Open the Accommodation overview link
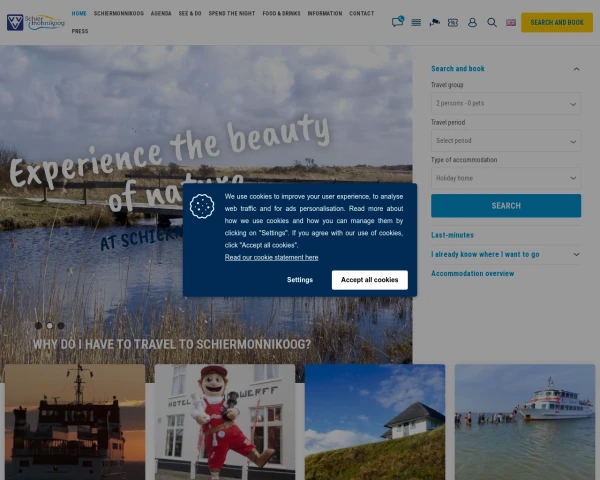Image resolution: width=600 pixels, height=480 pixels. click(473, 273)
